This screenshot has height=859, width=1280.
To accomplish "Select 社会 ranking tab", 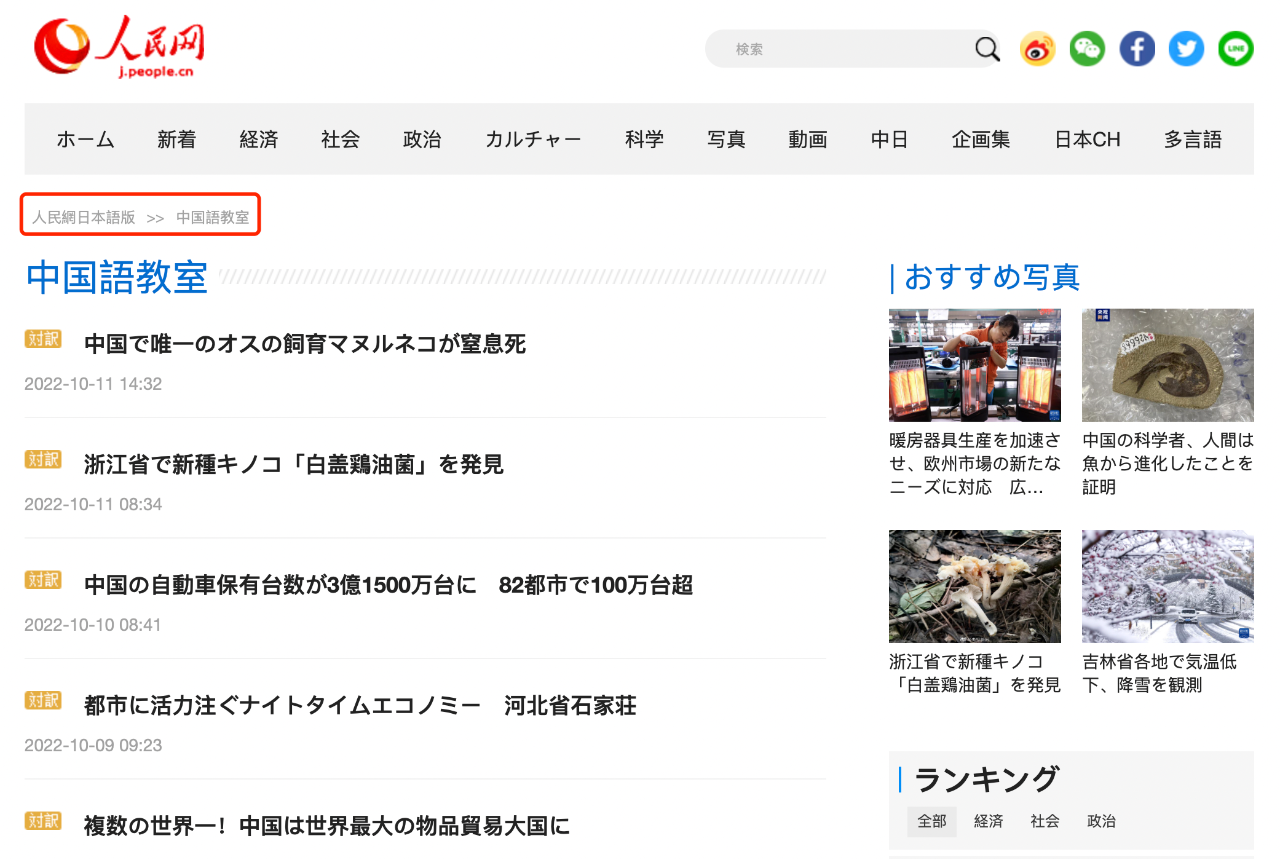I will click(x=1045, y=821).
